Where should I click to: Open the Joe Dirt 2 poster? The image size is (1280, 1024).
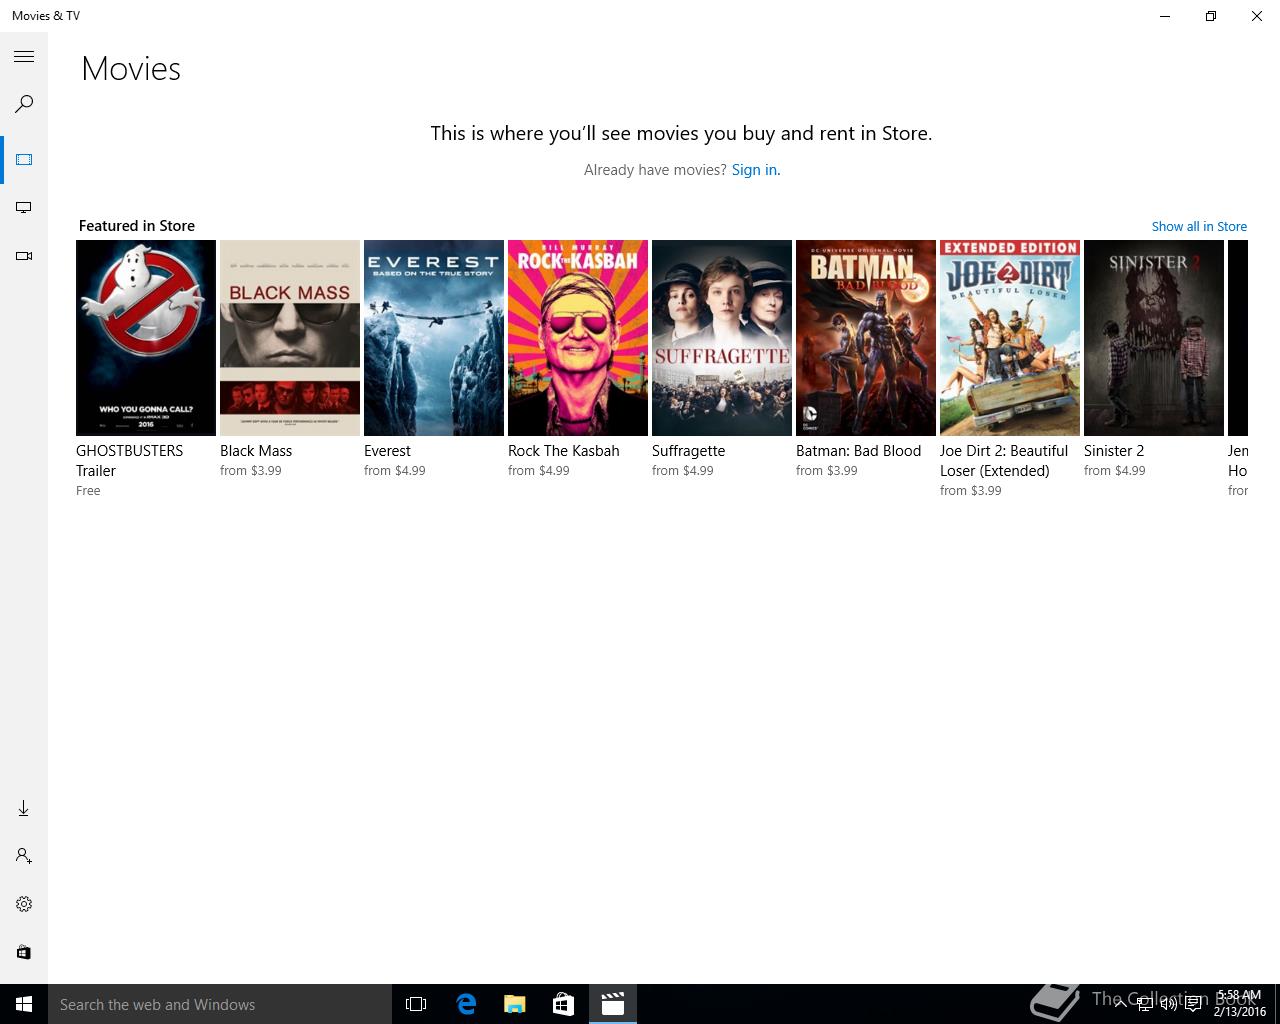coord(1010,338)
